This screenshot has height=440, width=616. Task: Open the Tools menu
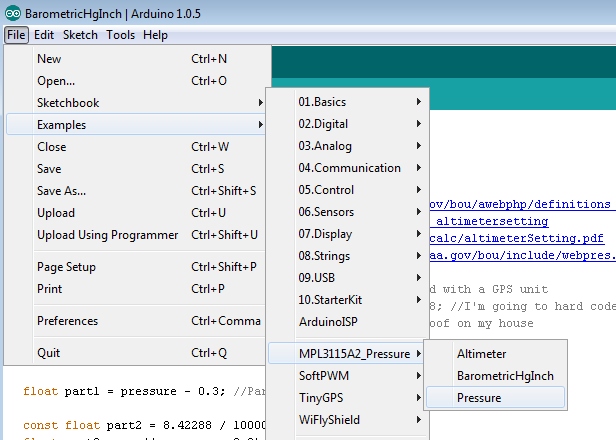(120, 35)
